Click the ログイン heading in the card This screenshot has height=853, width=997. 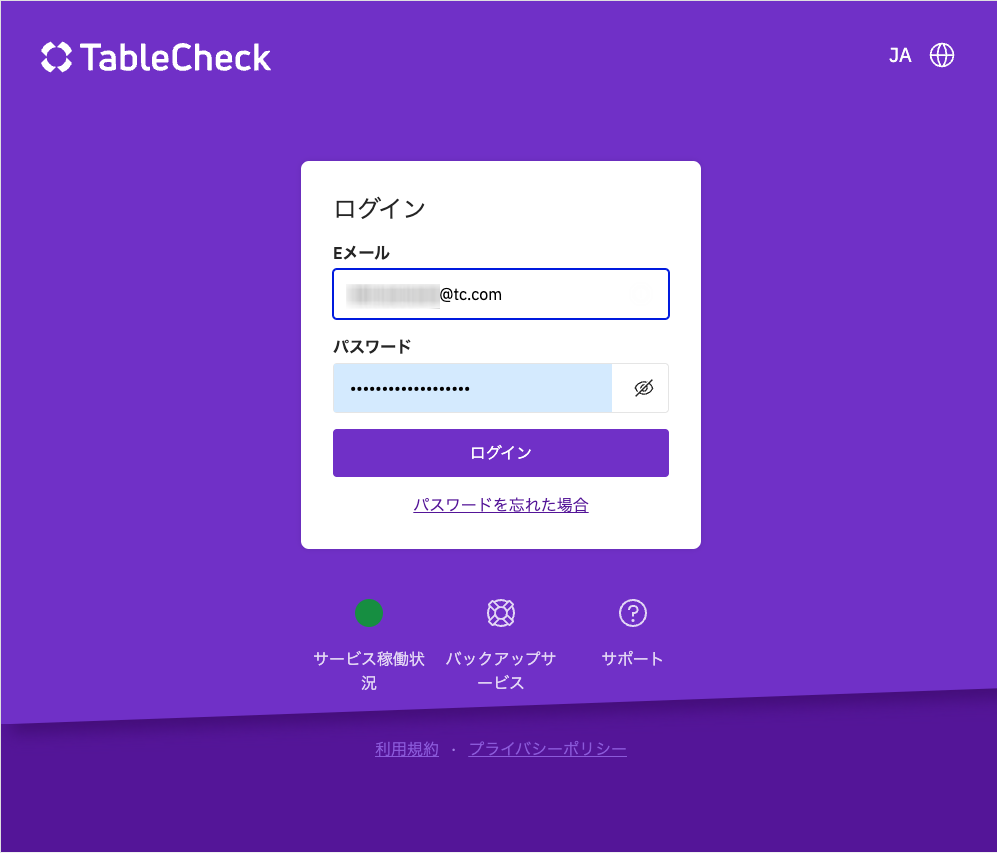380,209
